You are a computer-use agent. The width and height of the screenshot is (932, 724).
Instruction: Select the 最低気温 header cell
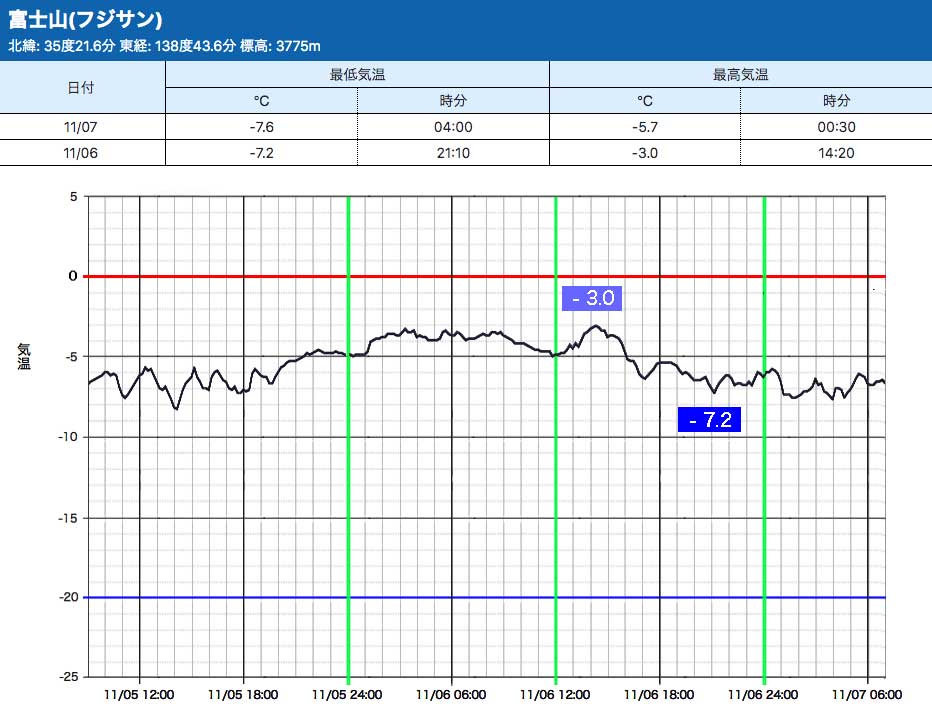tap(357, 74)
